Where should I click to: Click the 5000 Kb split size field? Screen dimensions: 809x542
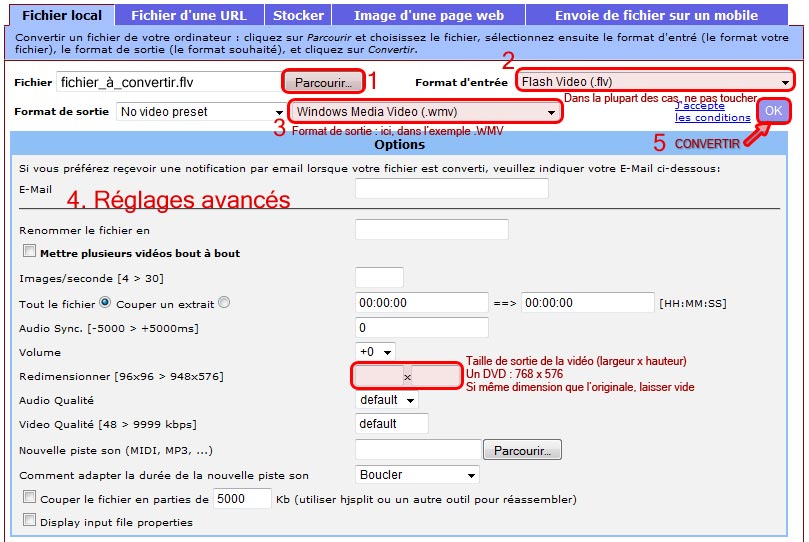[242, 499]
